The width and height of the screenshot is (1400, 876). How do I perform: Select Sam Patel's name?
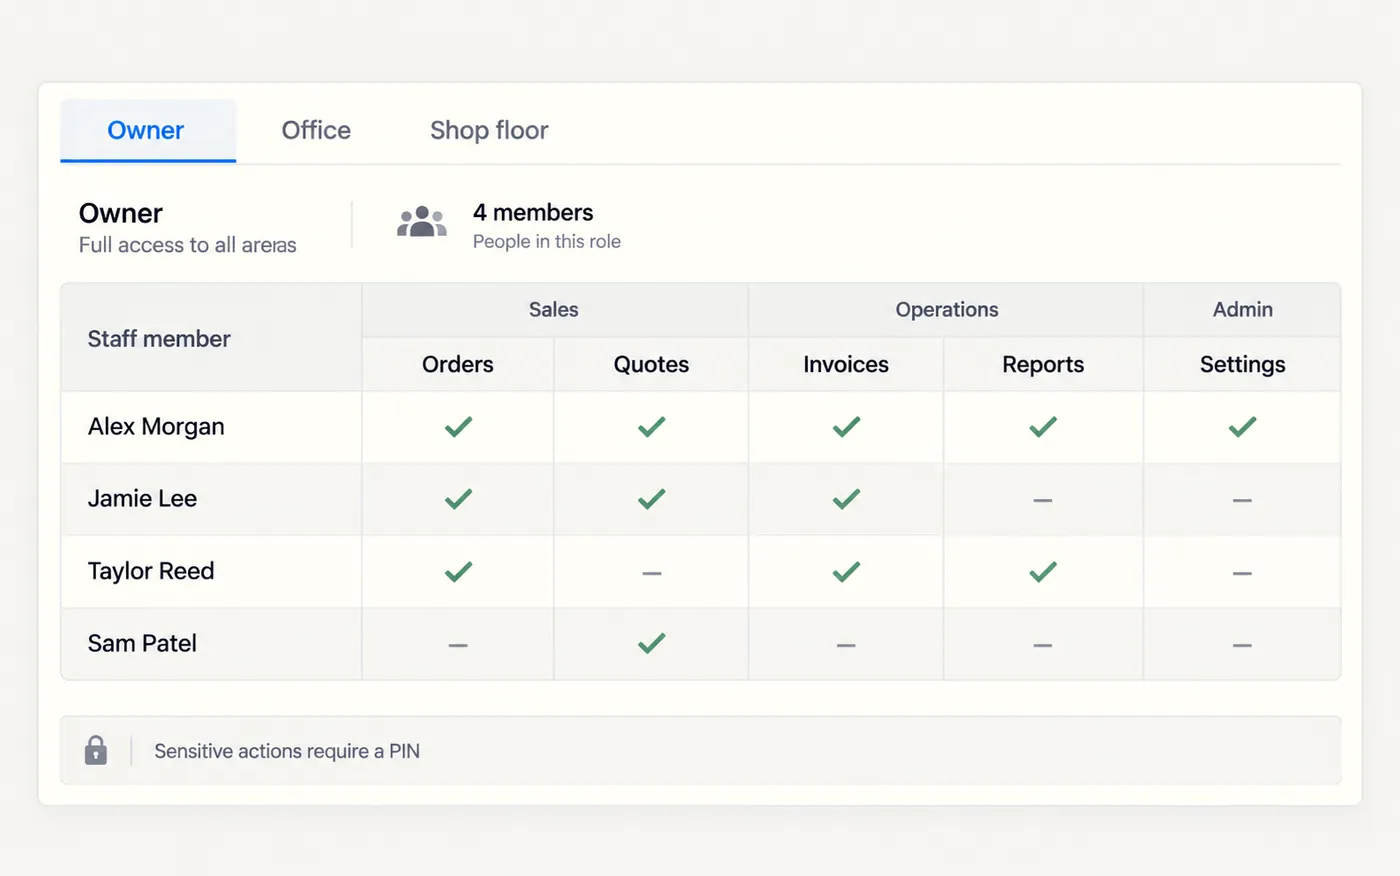coord(142,643)
